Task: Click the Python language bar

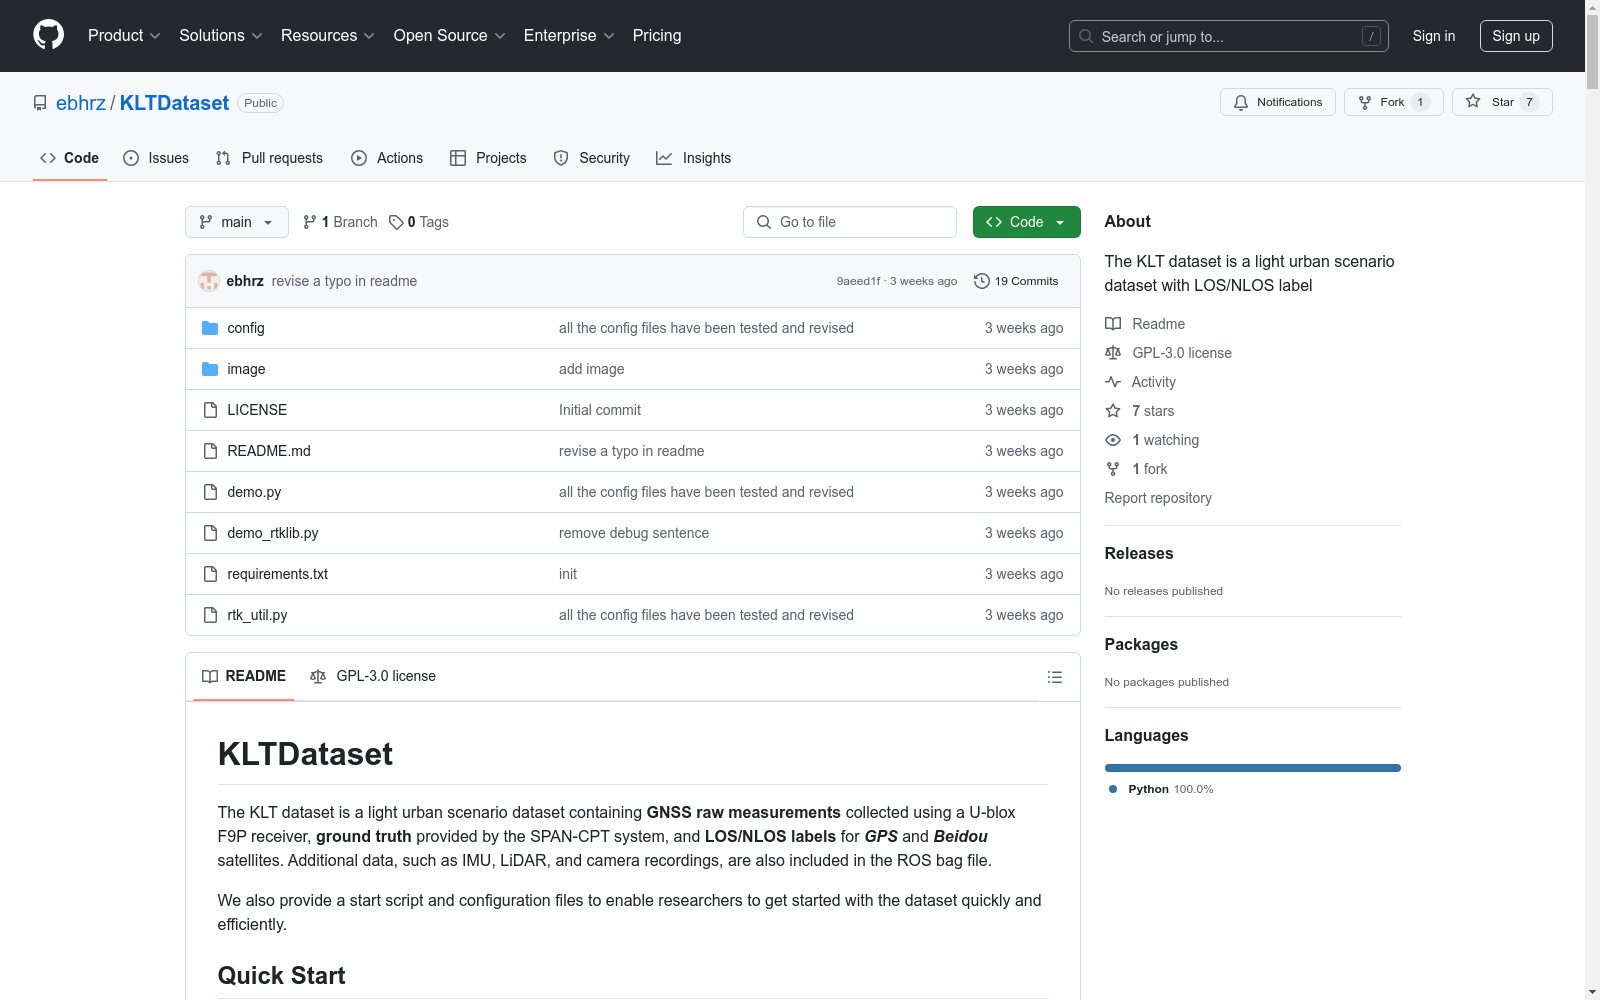Action: pyautogui.click(x=1252, y=768)
